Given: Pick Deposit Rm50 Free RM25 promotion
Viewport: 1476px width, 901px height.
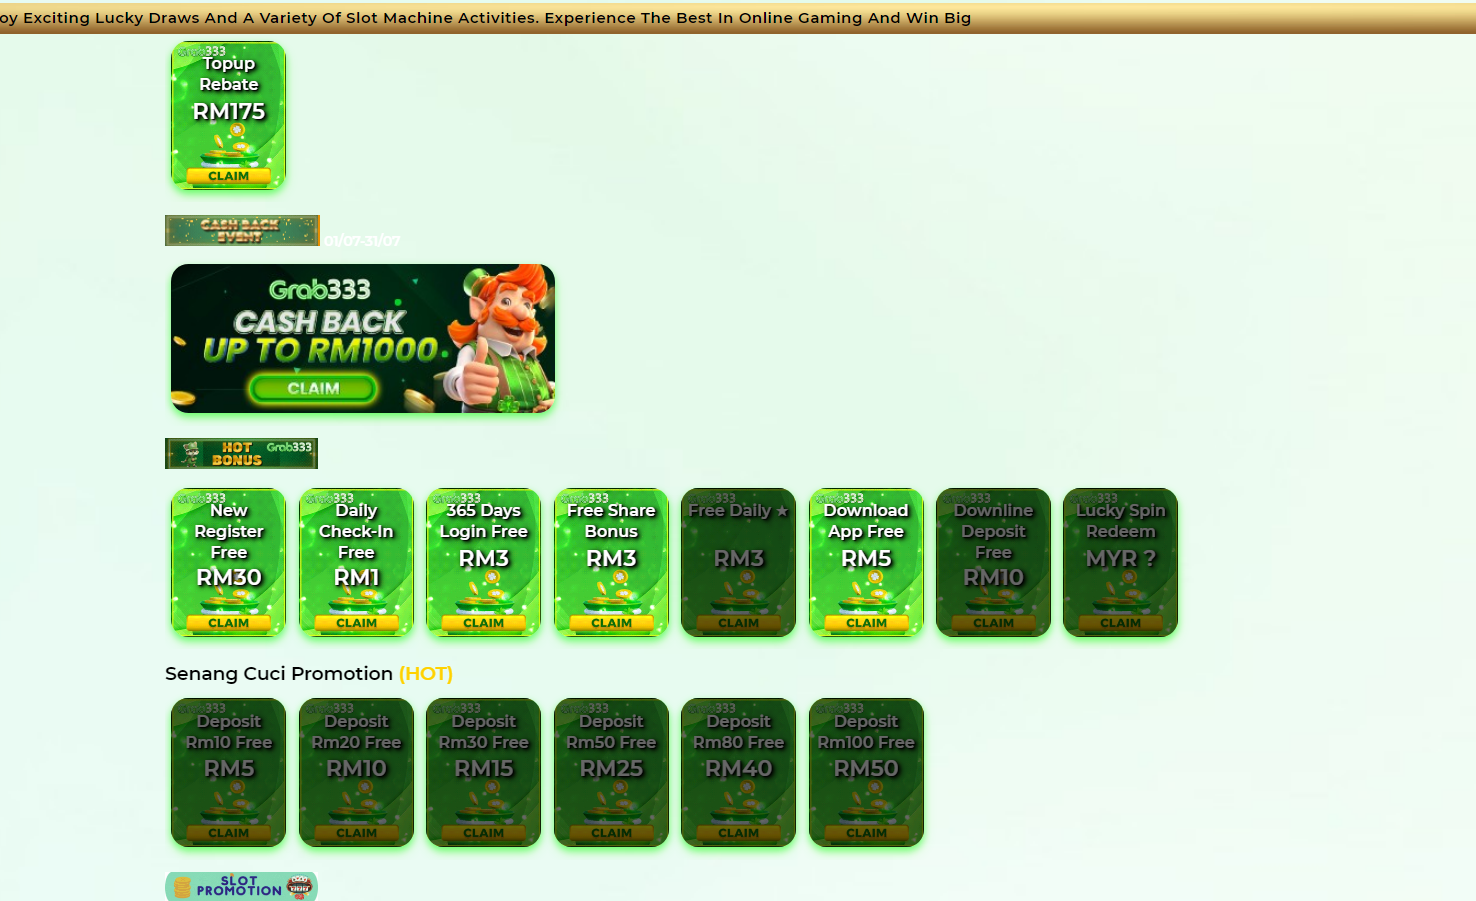Looking at the screenshot, I should (611, 772).
